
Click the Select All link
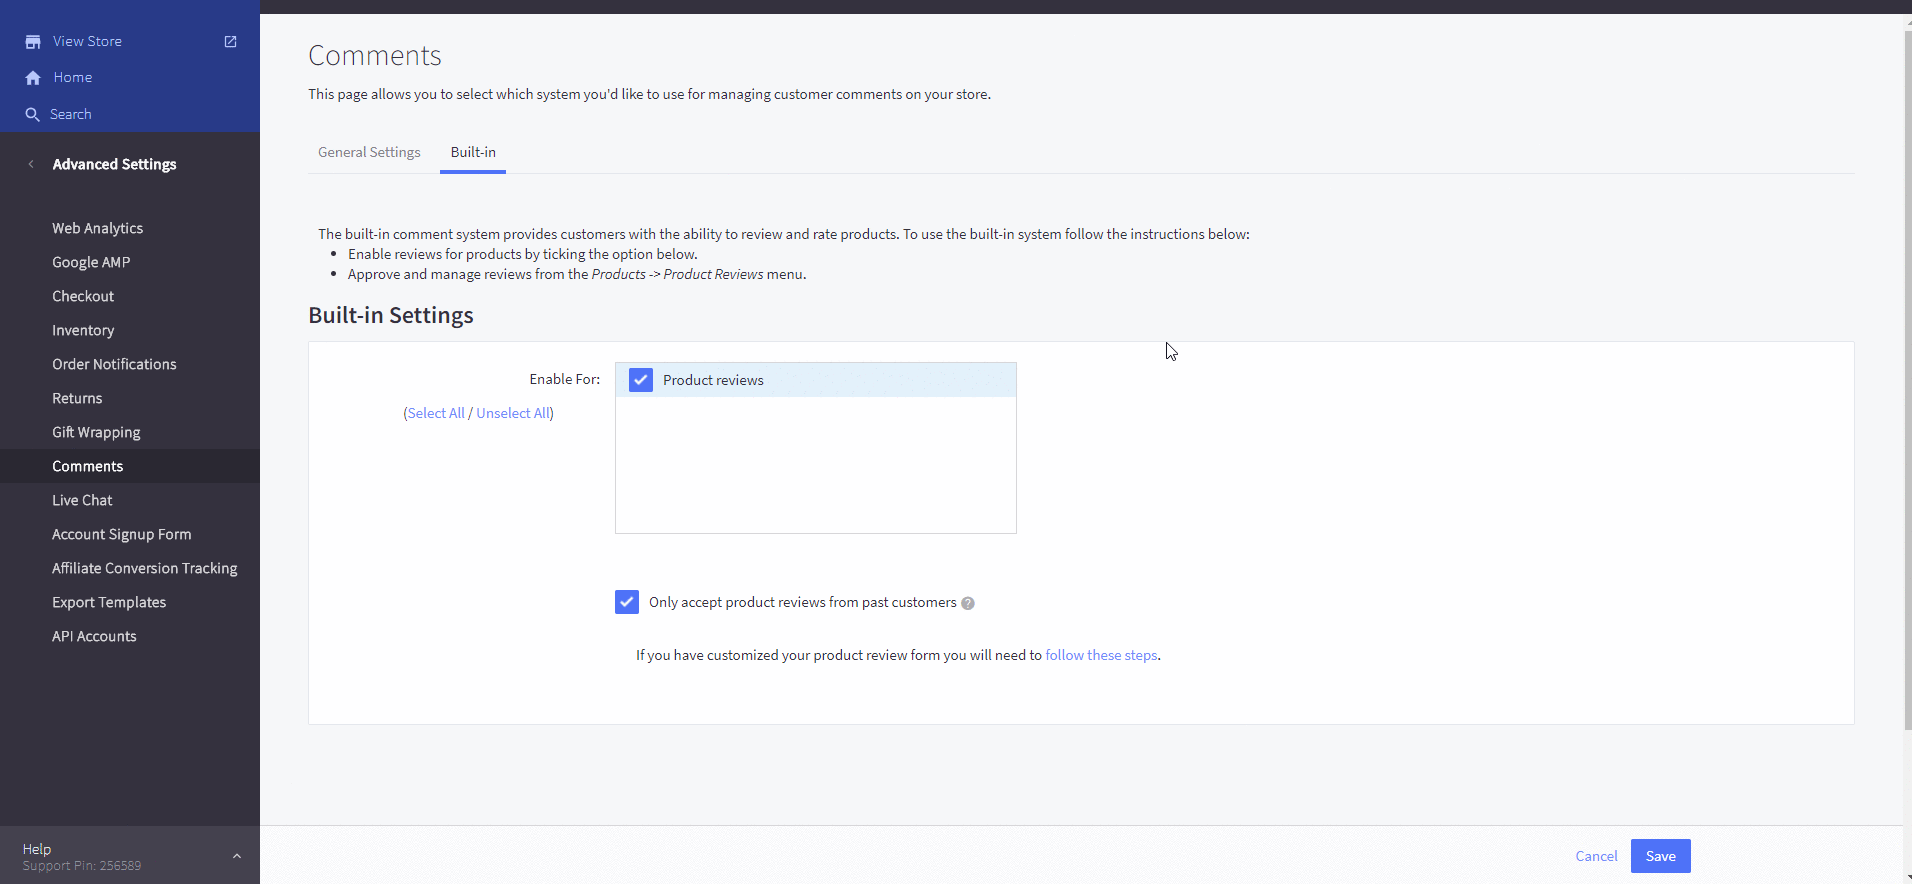436,413
